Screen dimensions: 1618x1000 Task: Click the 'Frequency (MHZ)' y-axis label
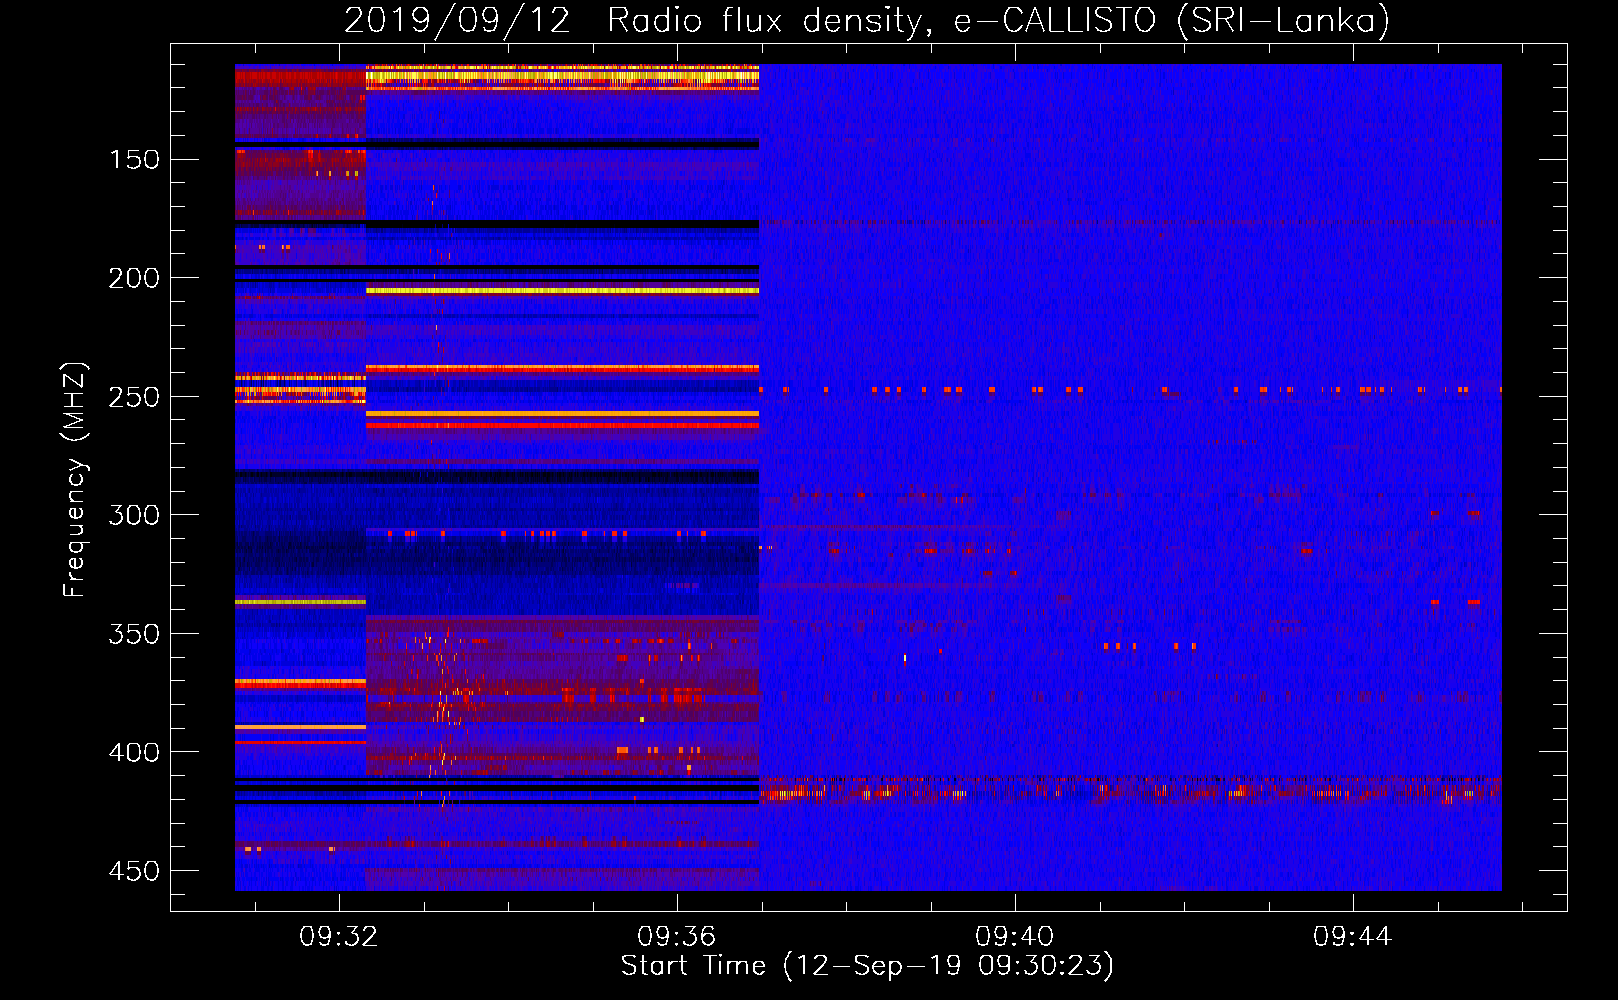point(75,479)
